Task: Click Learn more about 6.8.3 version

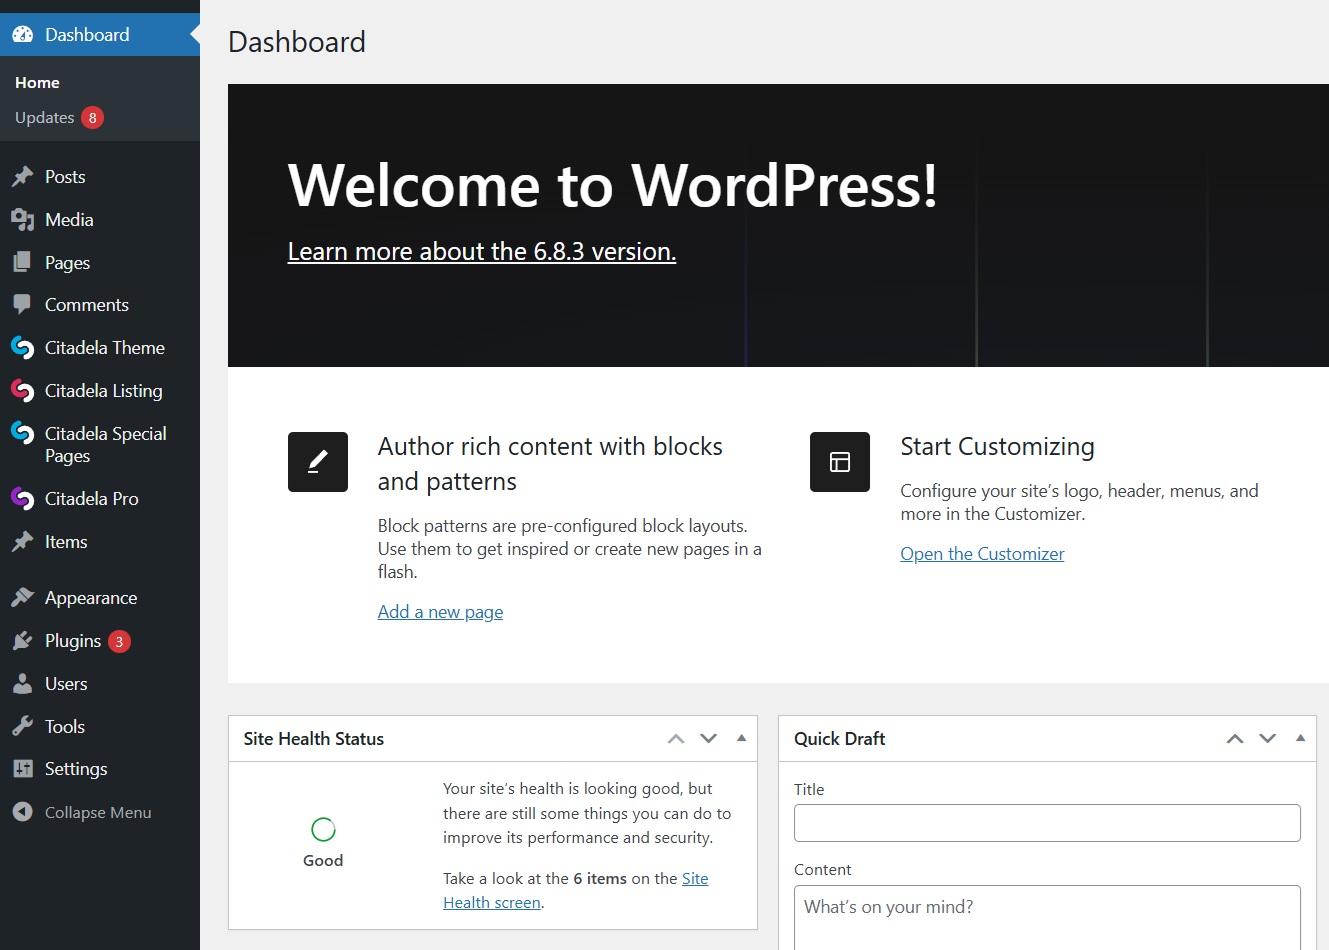Action: point(481,252)
